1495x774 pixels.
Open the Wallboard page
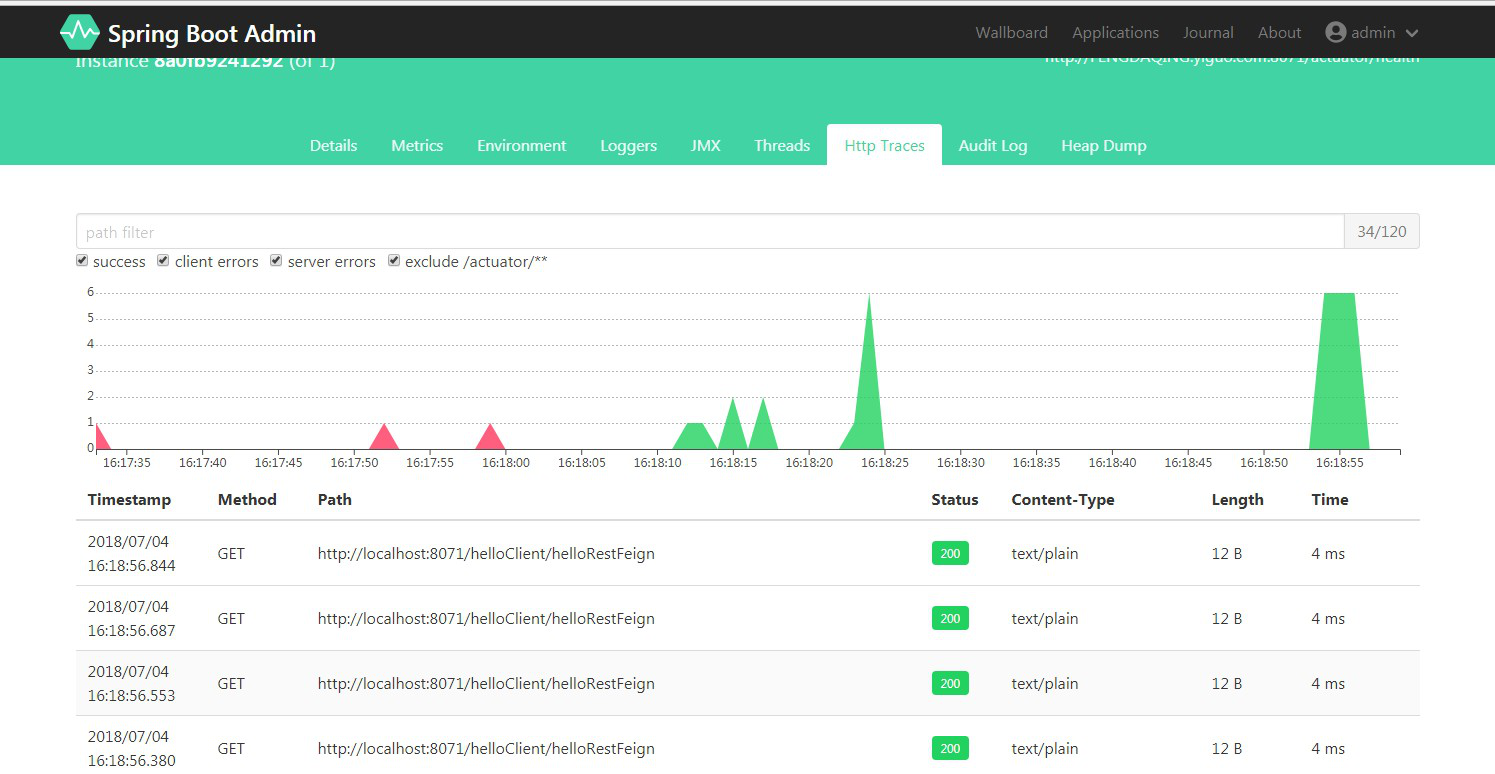pos(1011,33)
